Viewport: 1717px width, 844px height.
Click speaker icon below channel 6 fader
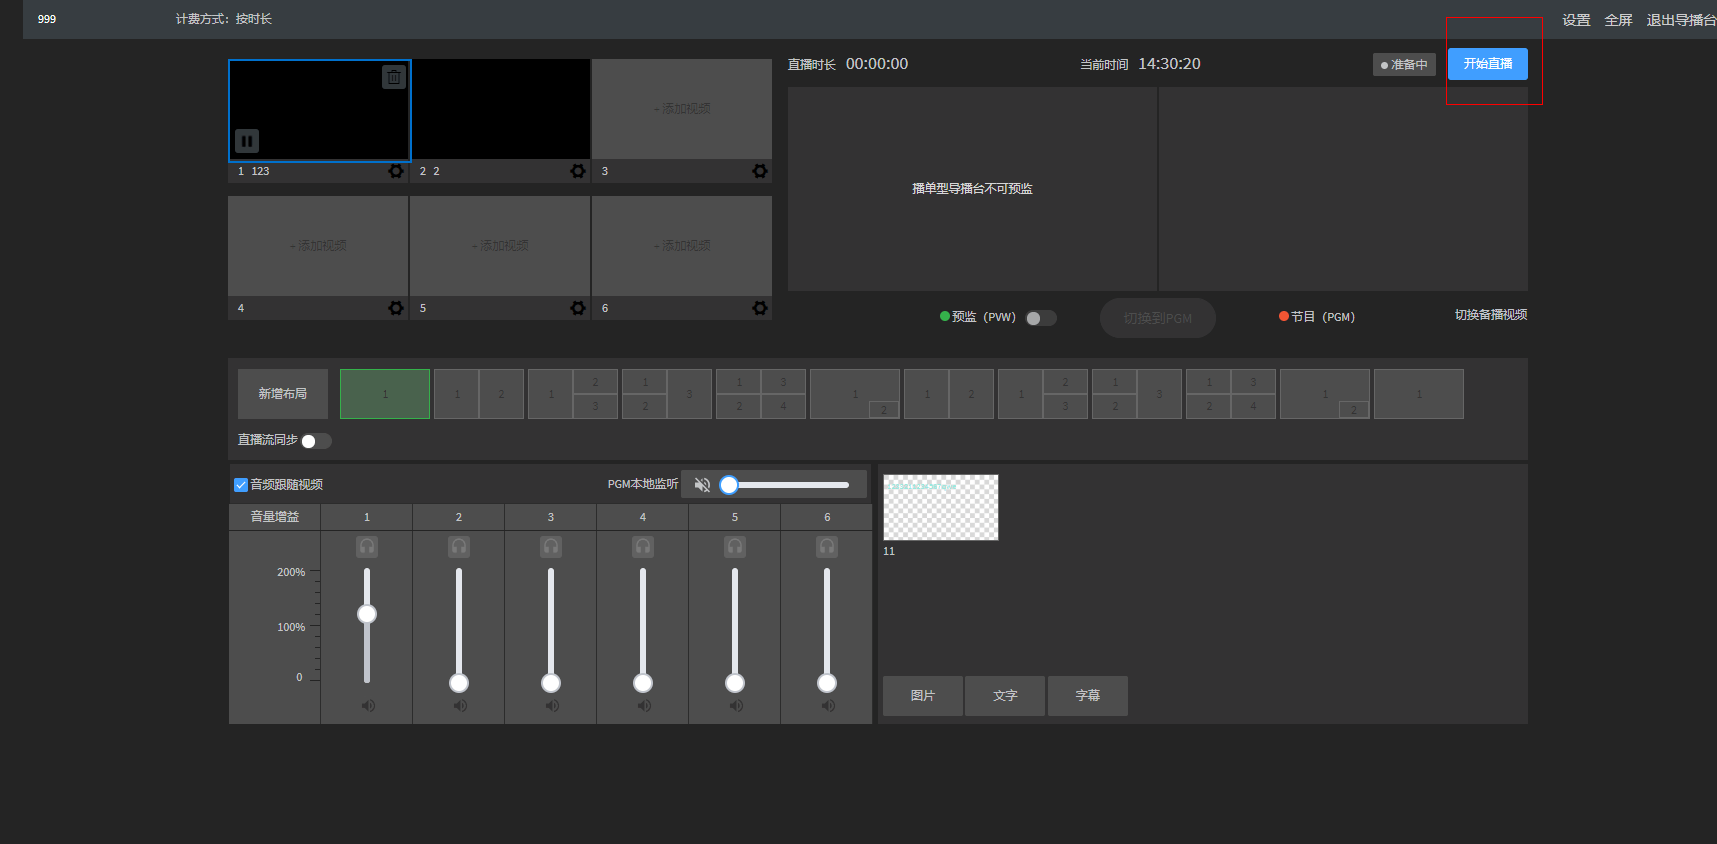[827, 706]
